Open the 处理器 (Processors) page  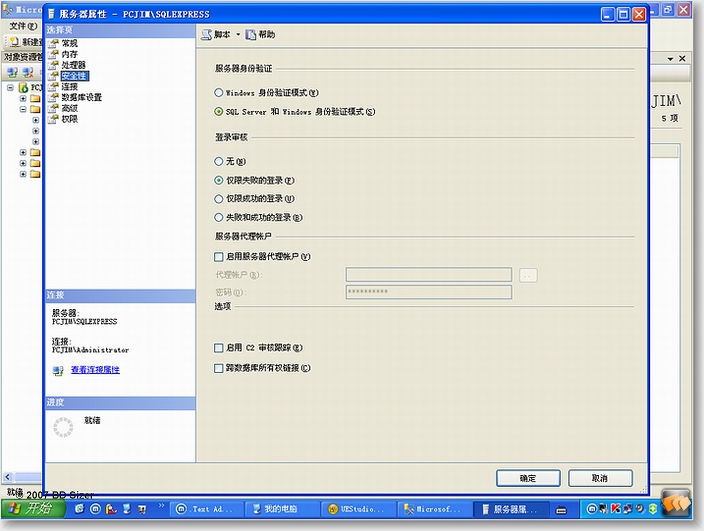72,65
